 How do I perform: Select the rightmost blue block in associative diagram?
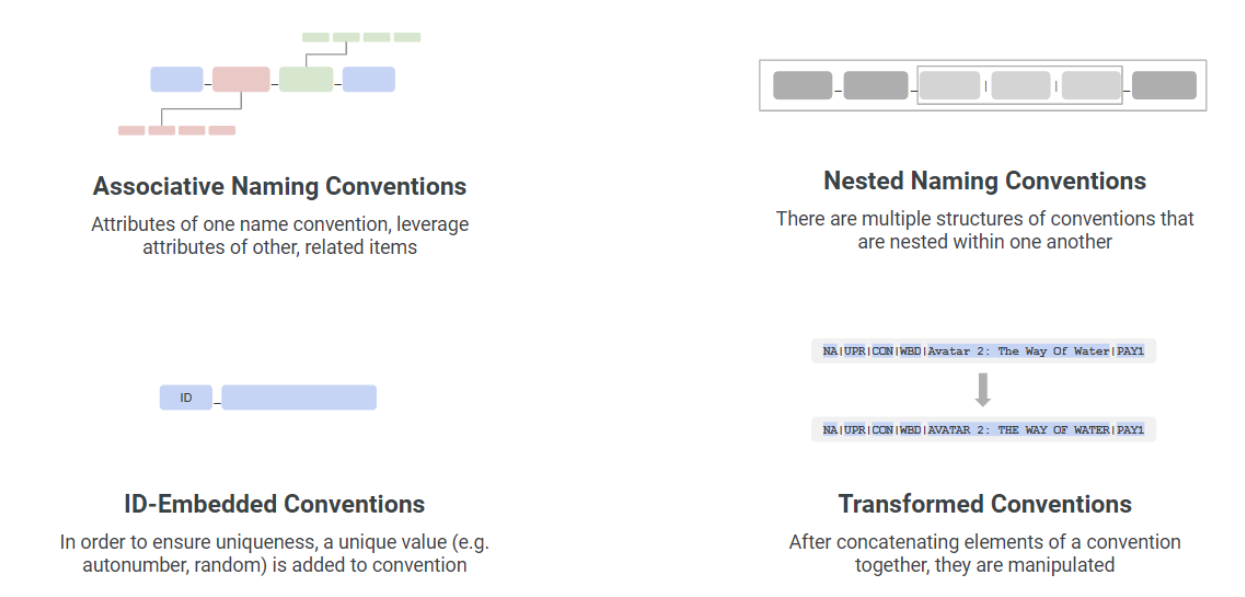pos(369,79)
